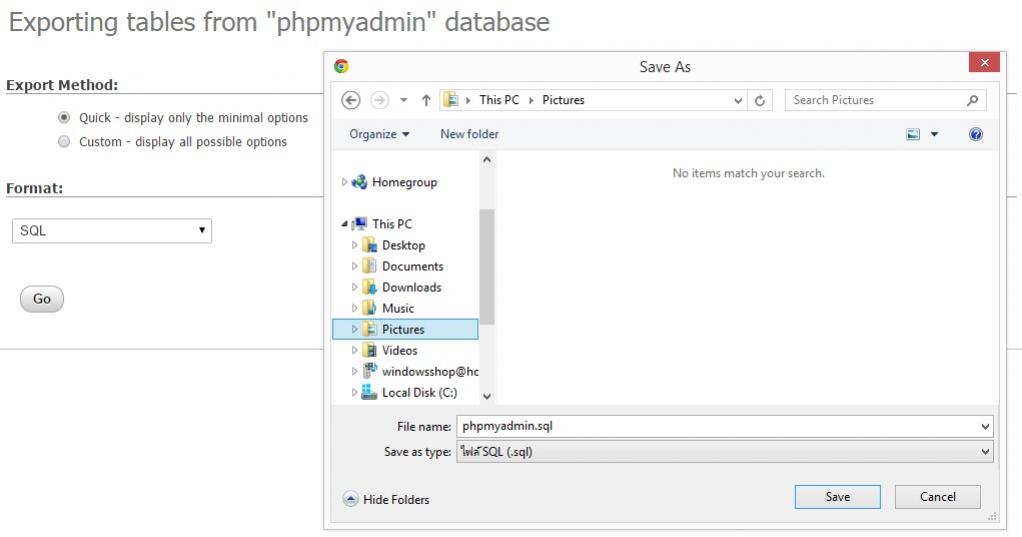Select 'This PC' in address breadcrumb

499,100
